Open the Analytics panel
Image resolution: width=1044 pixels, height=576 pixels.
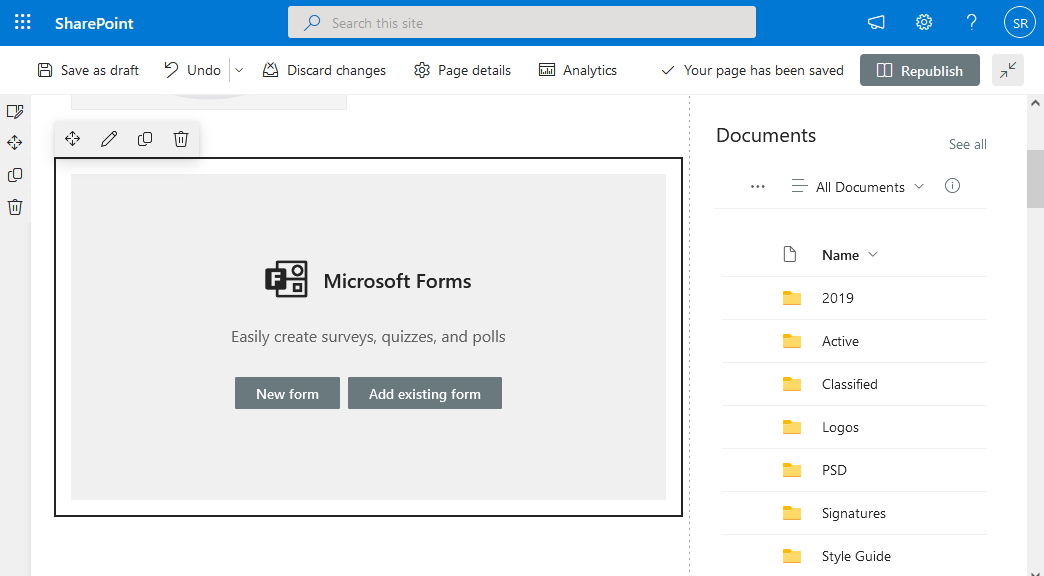point(577,70)
